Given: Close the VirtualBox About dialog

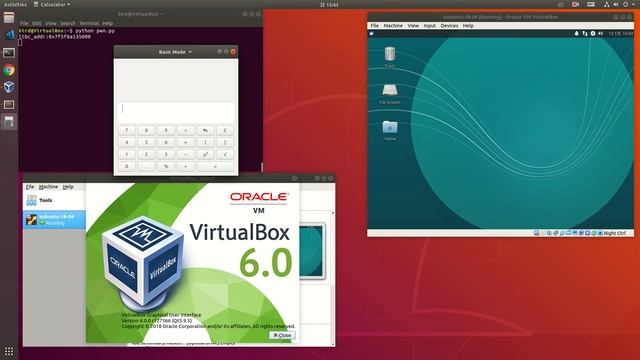Looking at the screenshot, I should coord(282,335).
